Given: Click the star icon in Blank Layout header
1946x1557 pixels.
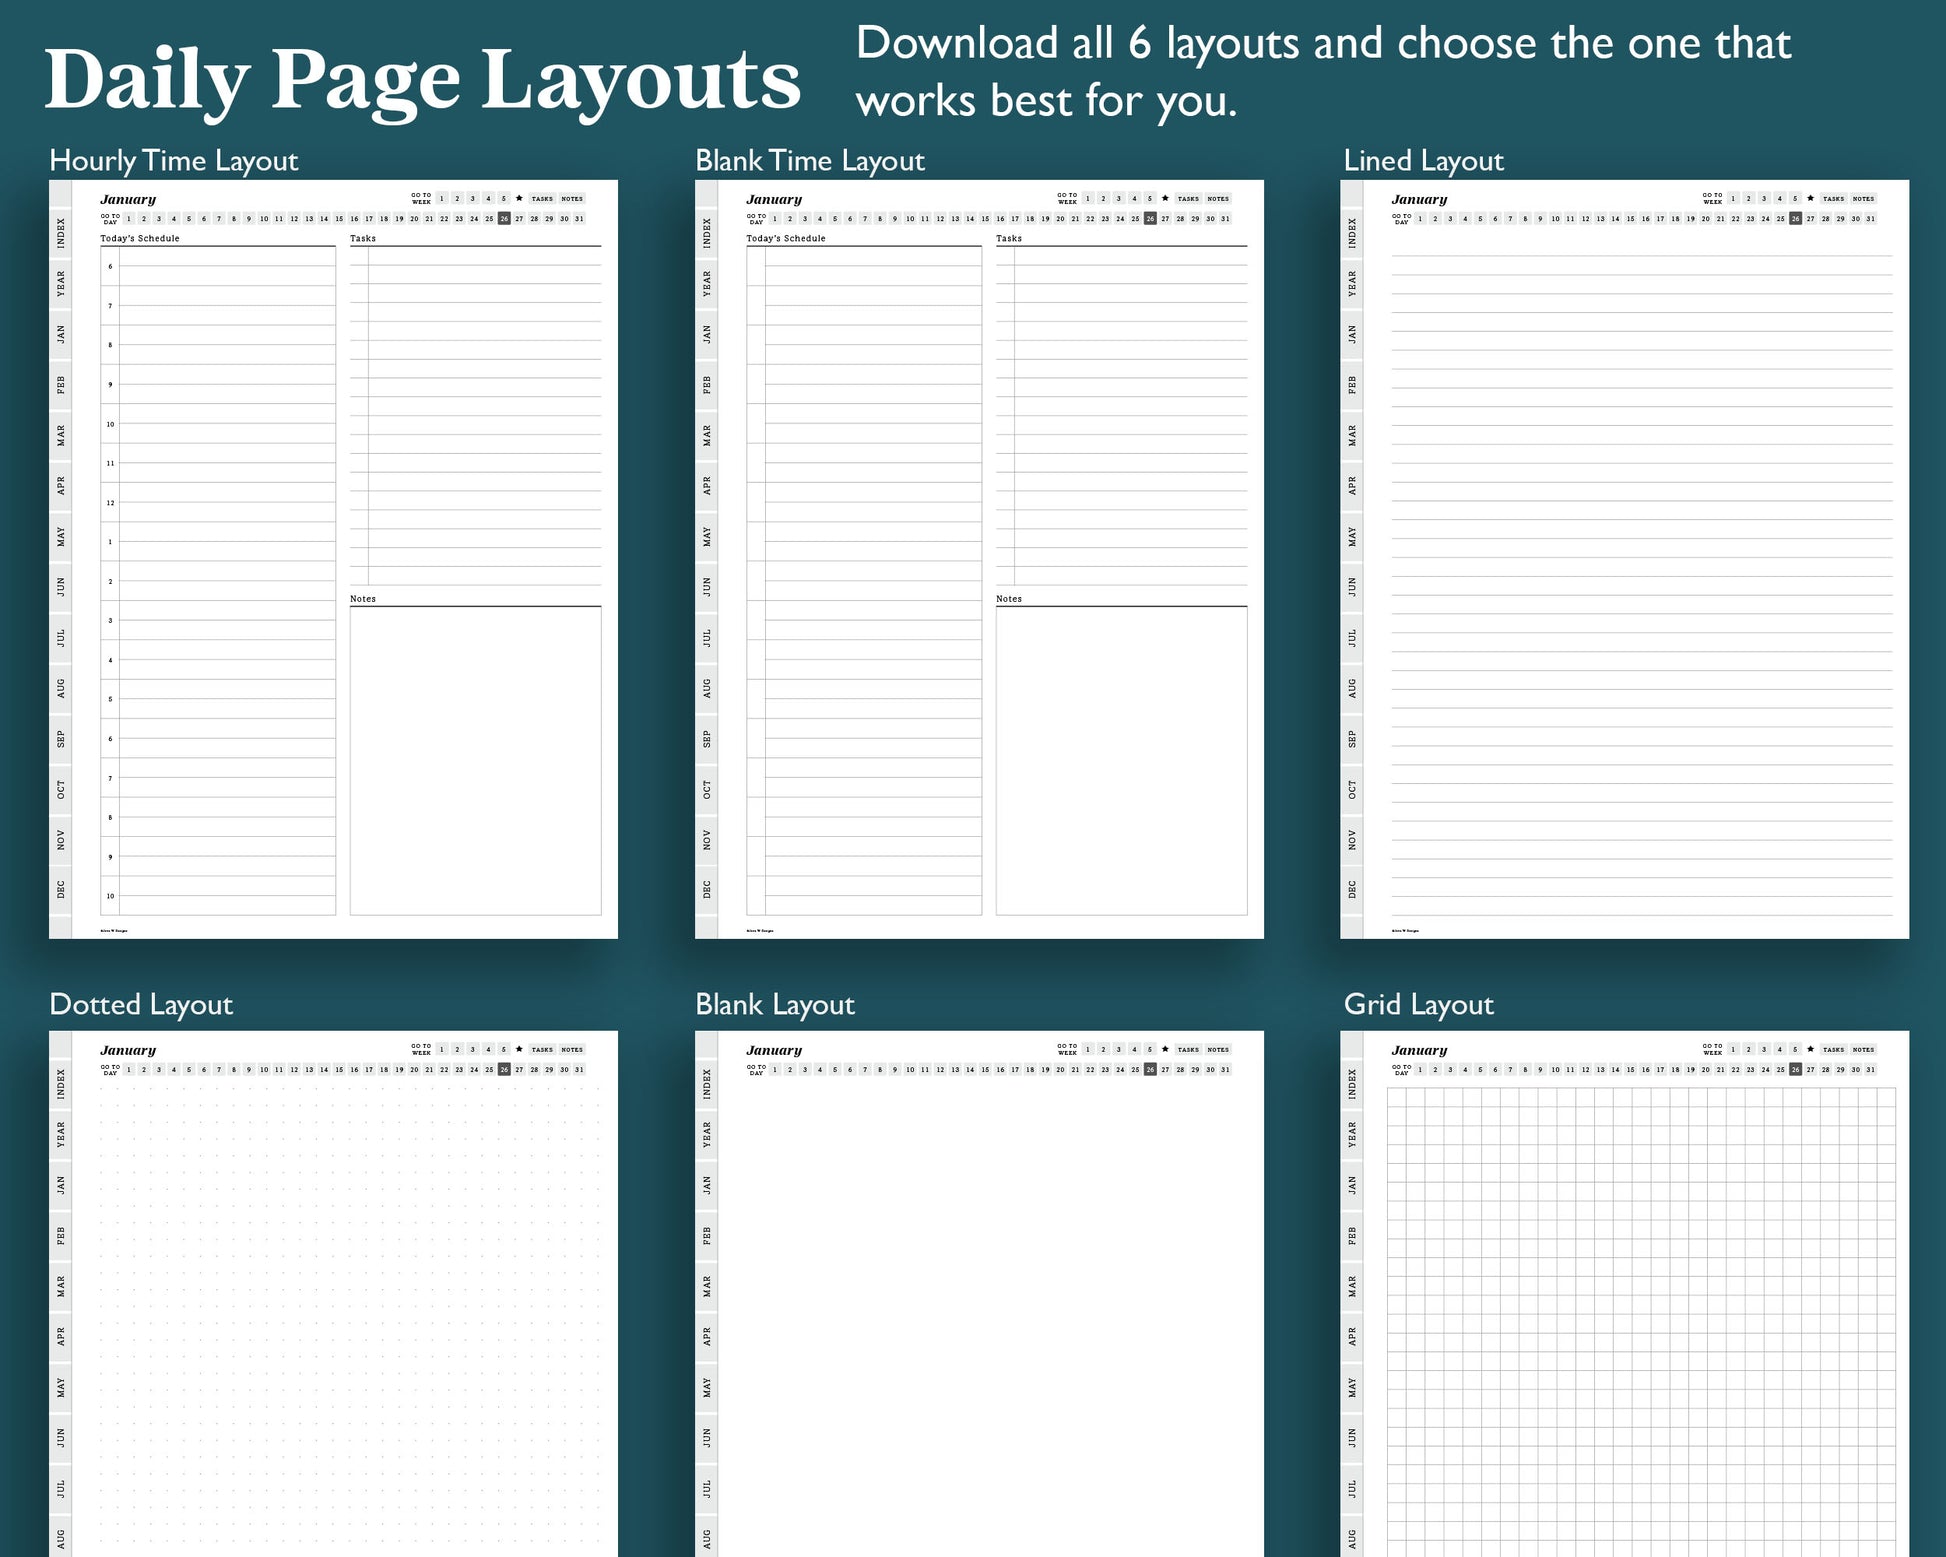Looking at the screenshot, I should 1165,1049.
